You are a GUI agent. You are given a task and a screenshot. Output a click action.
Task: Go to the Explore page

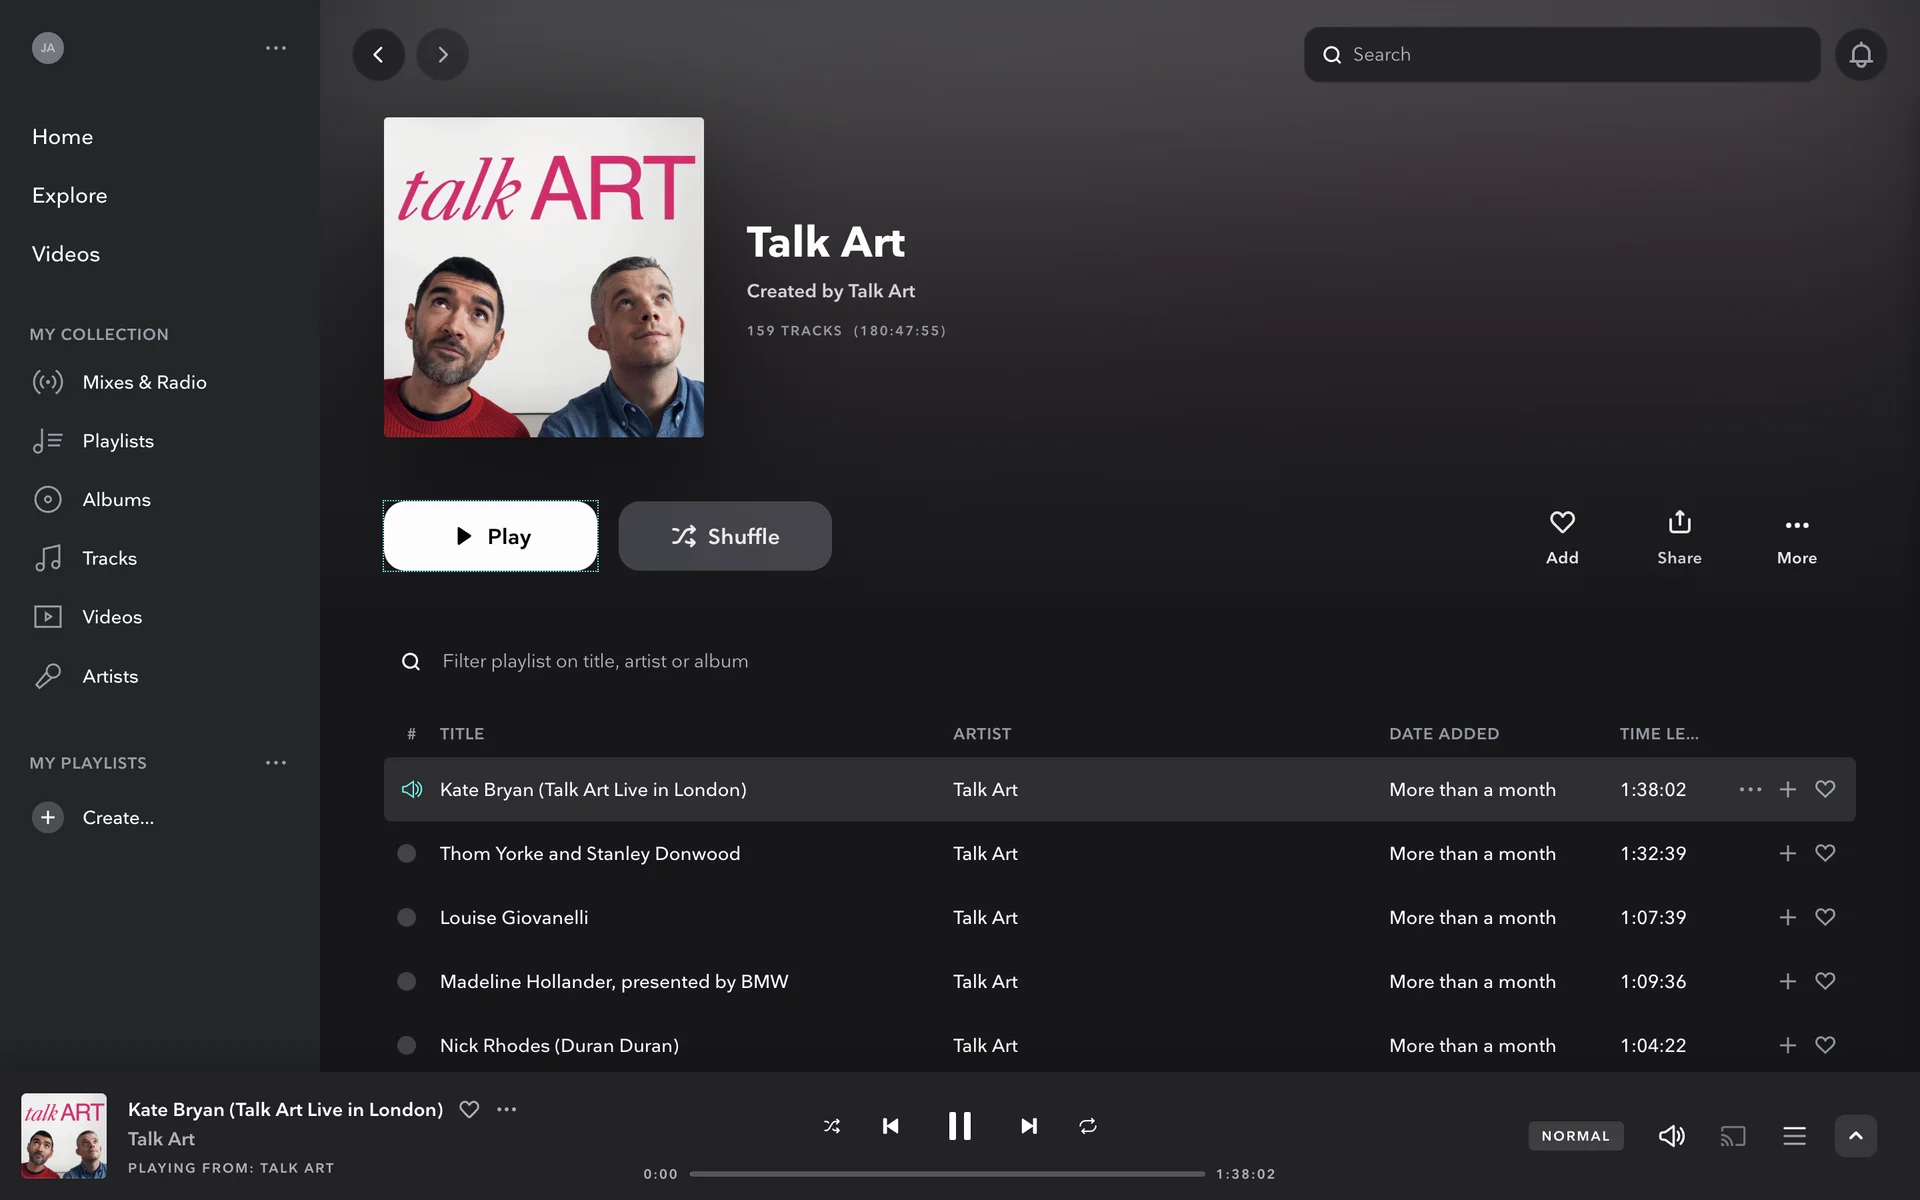click(69, 196)
